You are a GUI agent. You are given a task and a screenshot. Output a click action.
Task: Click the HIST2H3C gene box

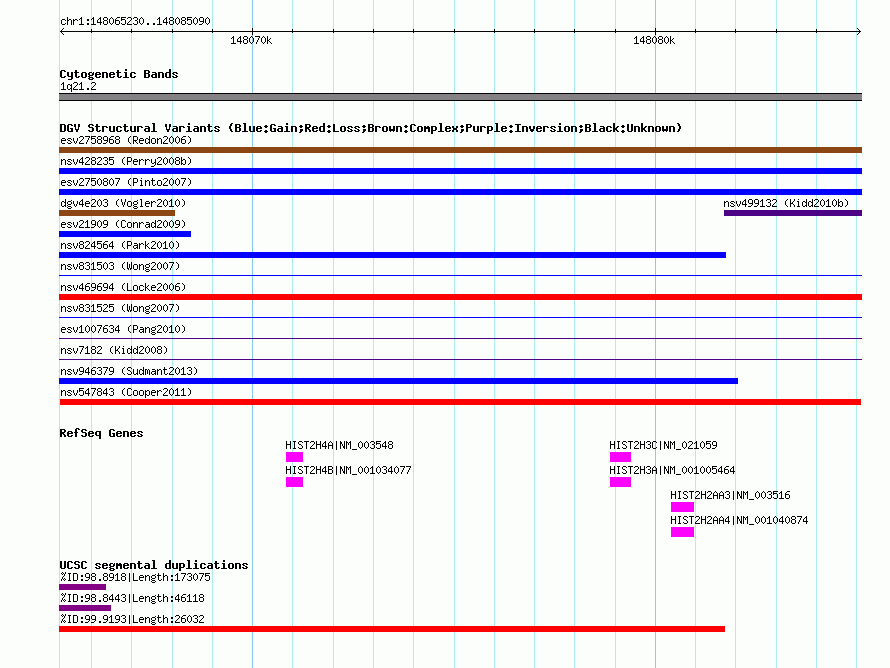pos(620,457)
